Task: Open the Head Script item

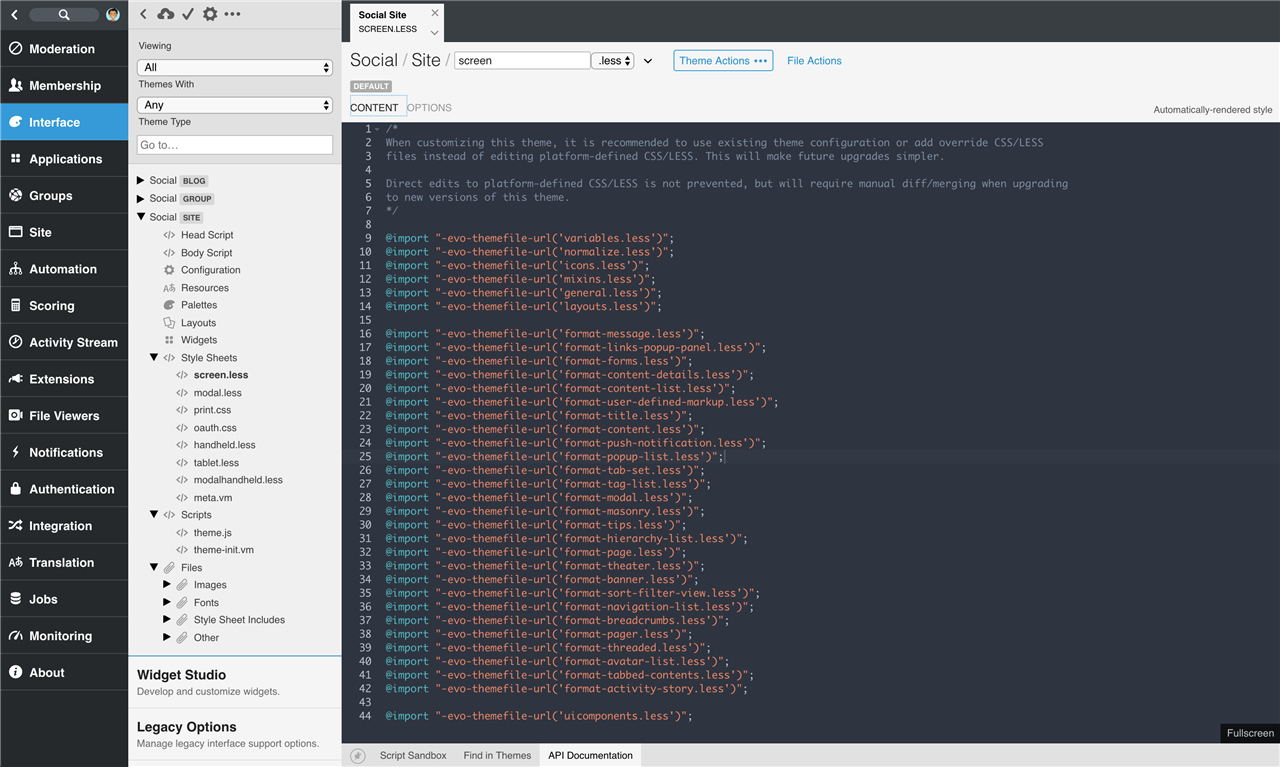Action: point(207,235)
